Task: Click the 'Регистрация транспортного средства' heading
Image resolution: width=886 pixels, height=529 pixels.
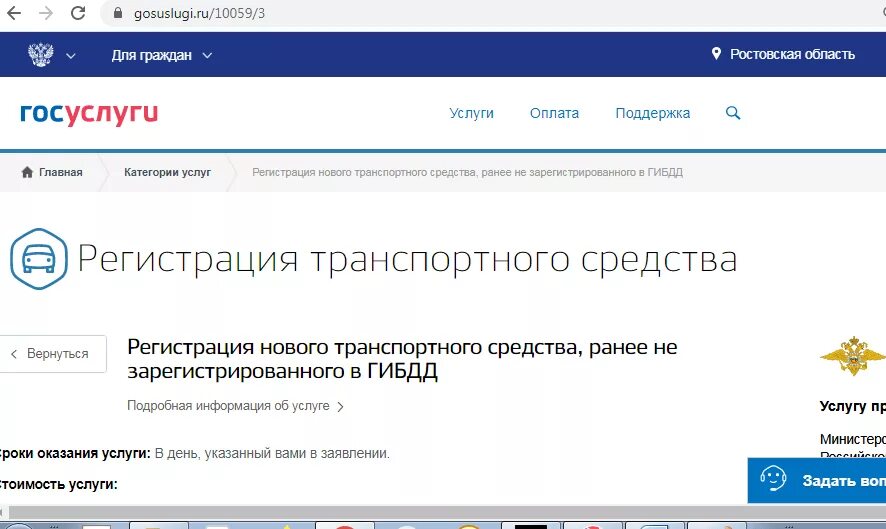Action: (x=407, y=259)
